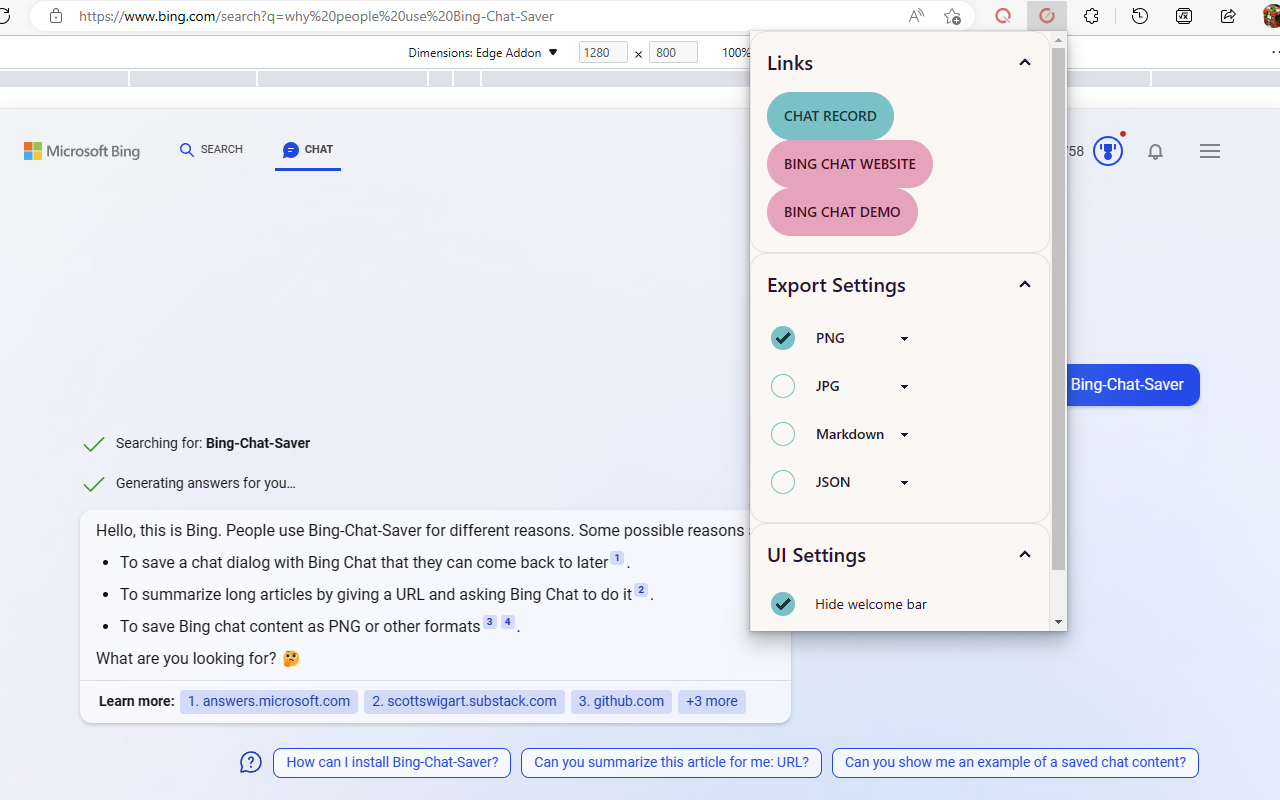Screen dimensions: 1280x800
Task: Click the first red Q extension icon
Action: tap(1003, 16)
